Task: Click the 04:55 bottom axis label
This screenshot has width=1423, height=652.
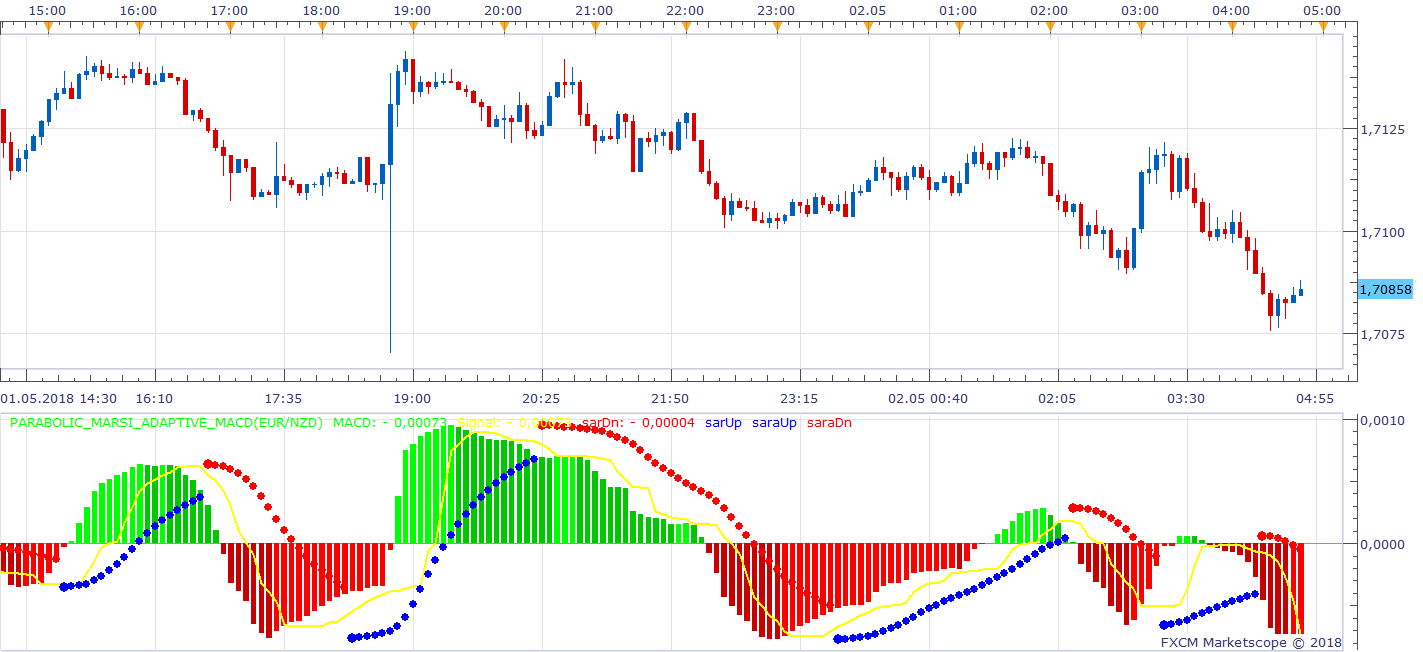Action: pyautogui.click(x=1313, y=398)
